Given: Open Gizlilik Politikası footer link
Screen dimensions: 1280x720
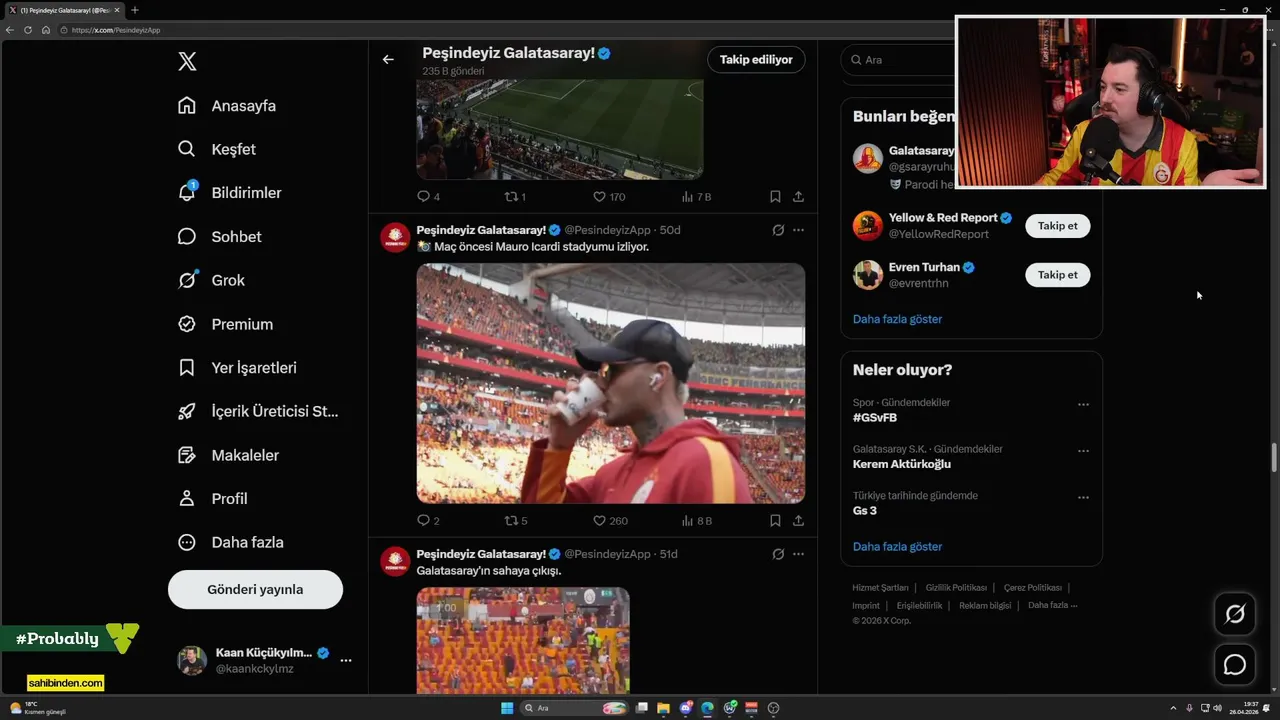Looking at the screenshot, I should [956, 588].
